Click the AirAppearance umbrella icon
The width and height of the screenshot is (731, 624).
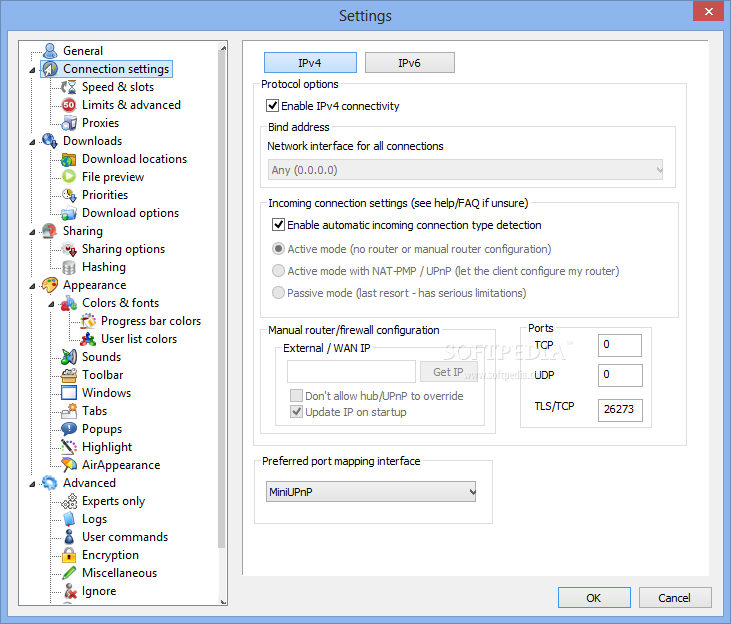[69, 465]
